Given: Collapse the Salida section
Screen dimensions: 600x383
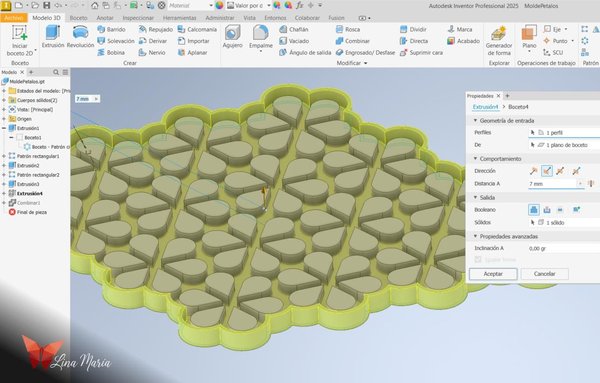Looking at the screenshot, I should click(475, 197).
